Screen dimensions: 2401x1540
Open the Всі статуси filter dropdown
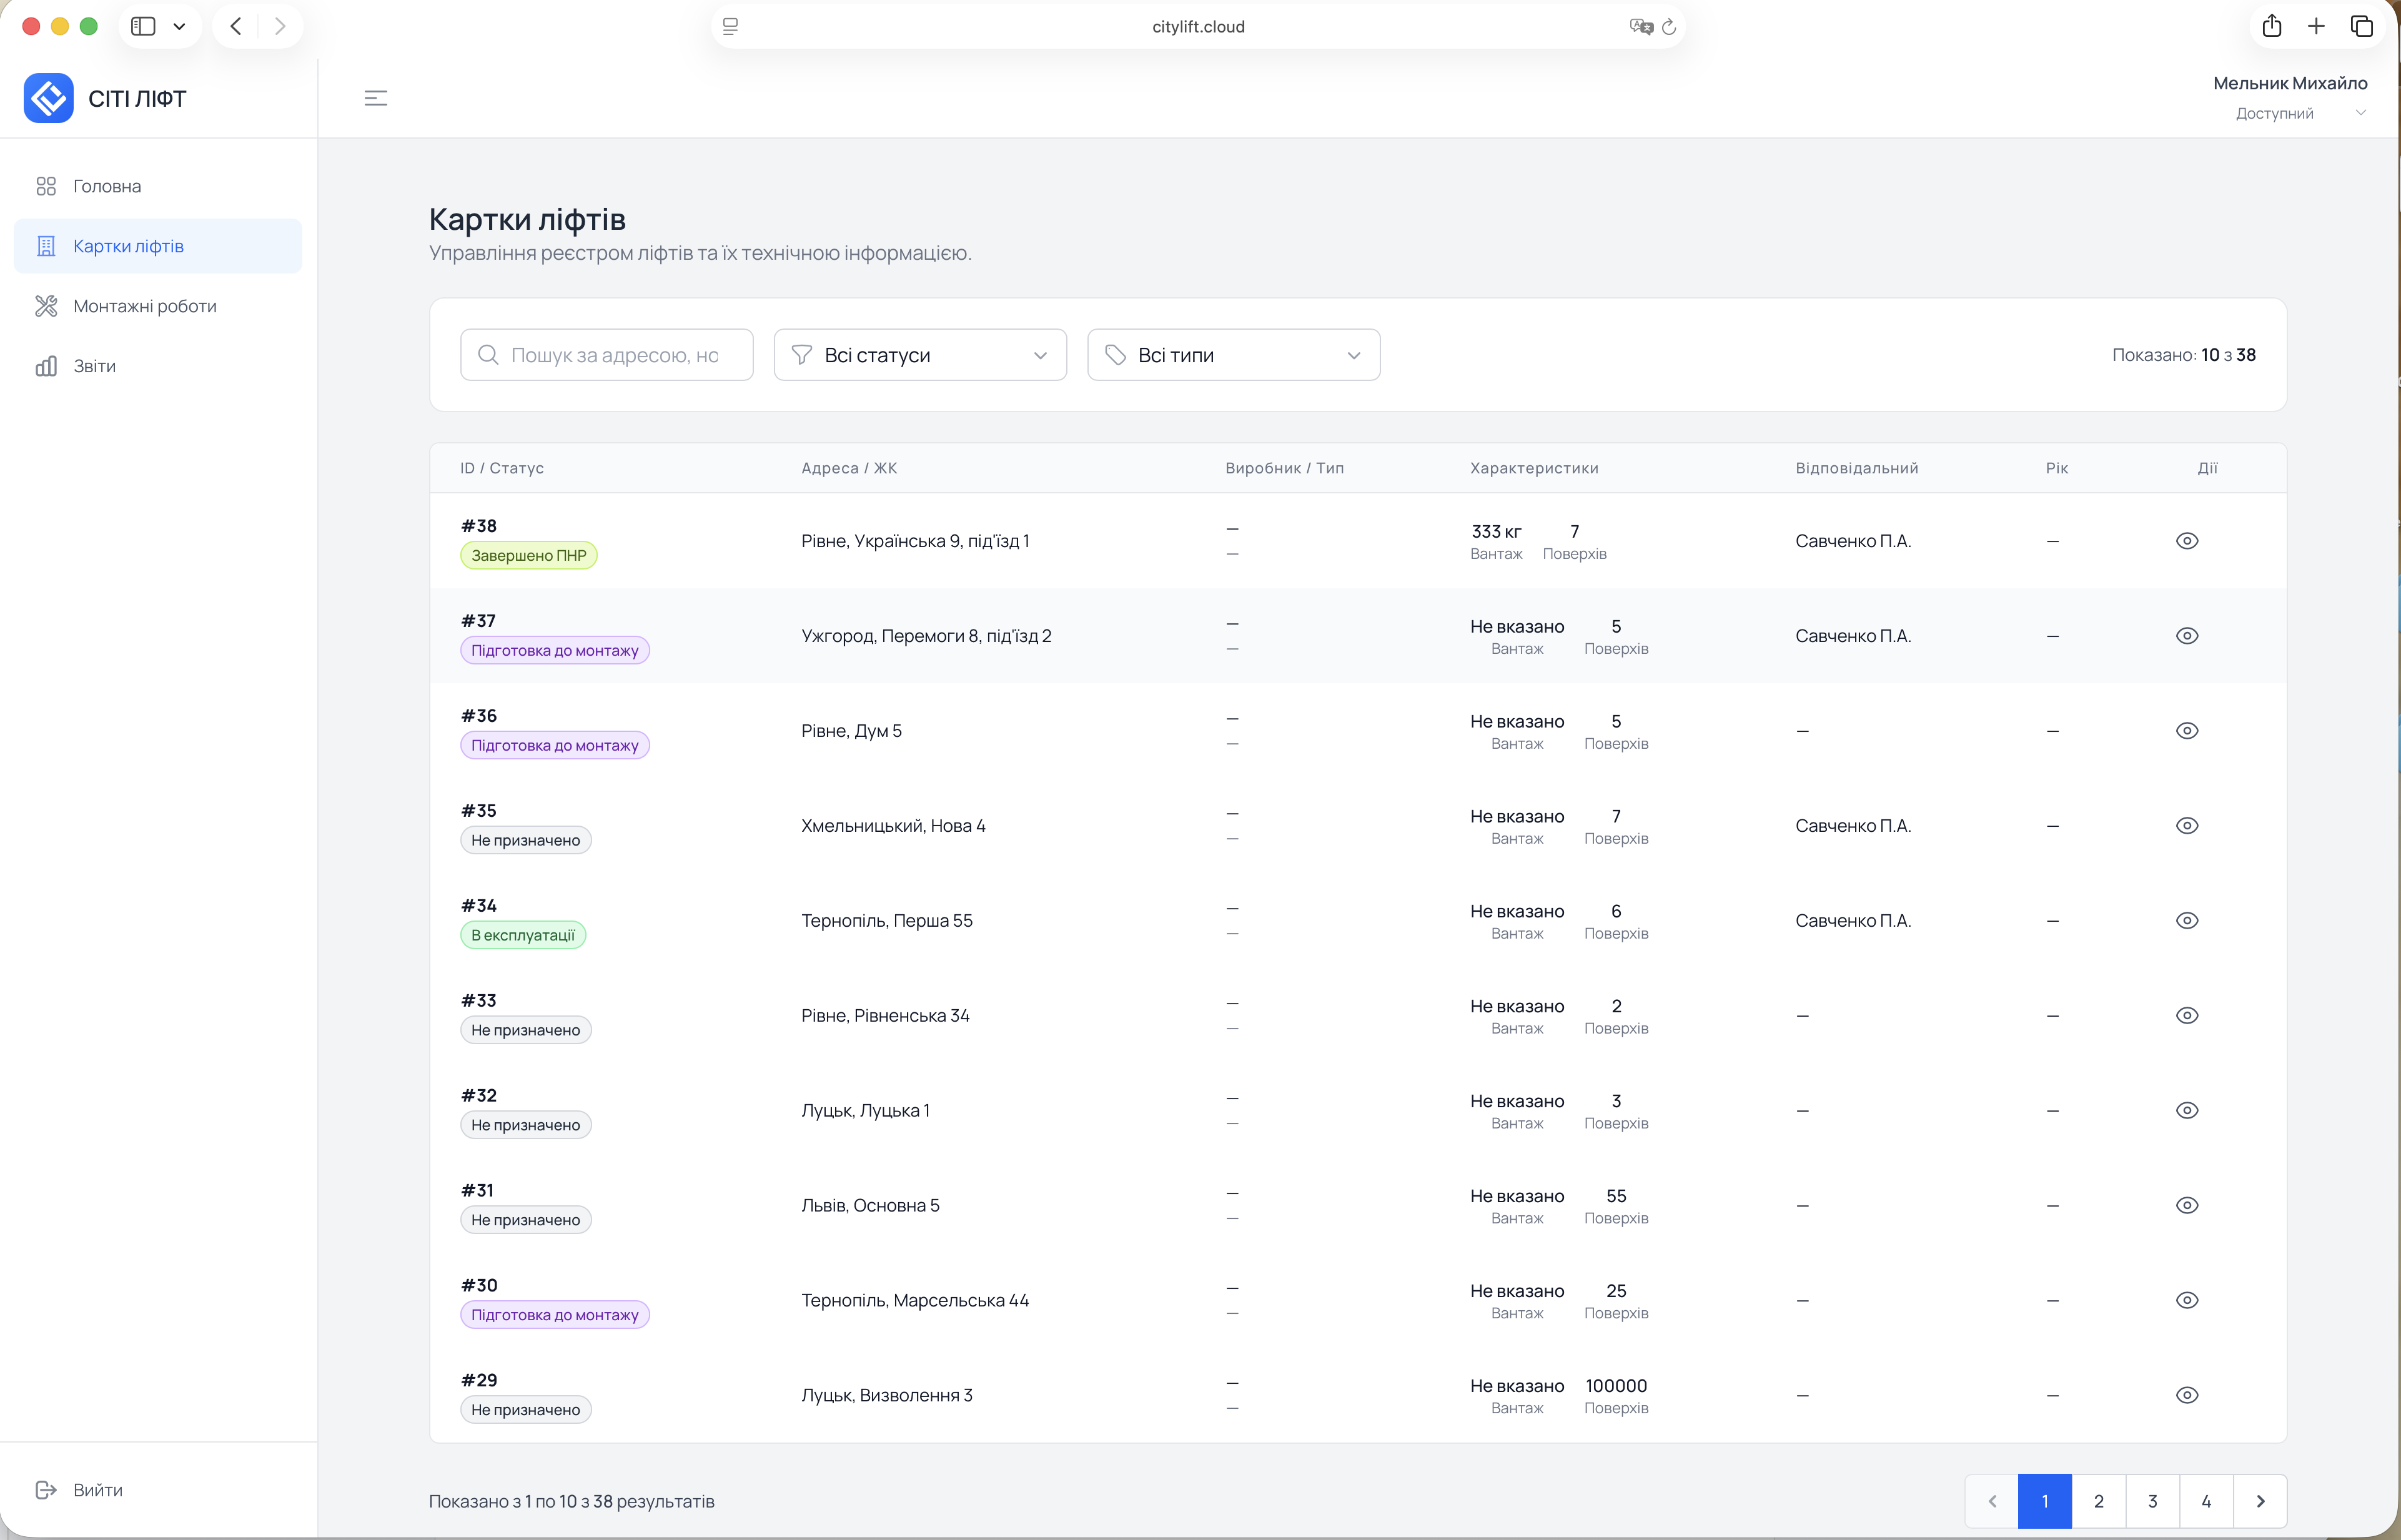[919, 355]
